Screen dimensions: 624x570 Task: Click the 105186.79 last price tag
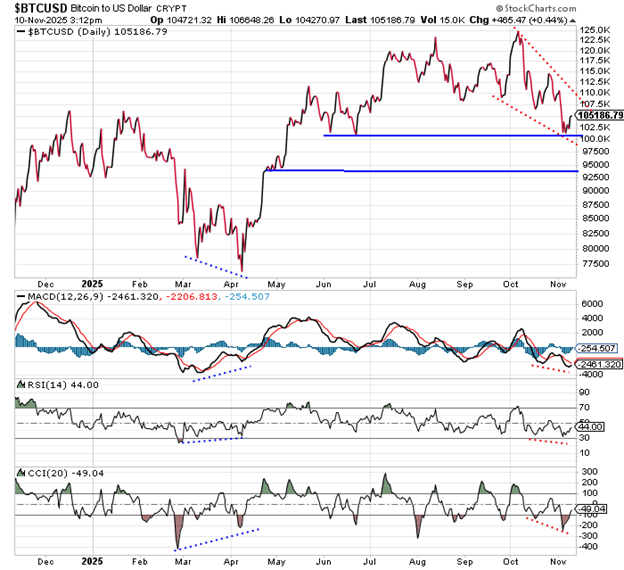(x=599, y=115)
